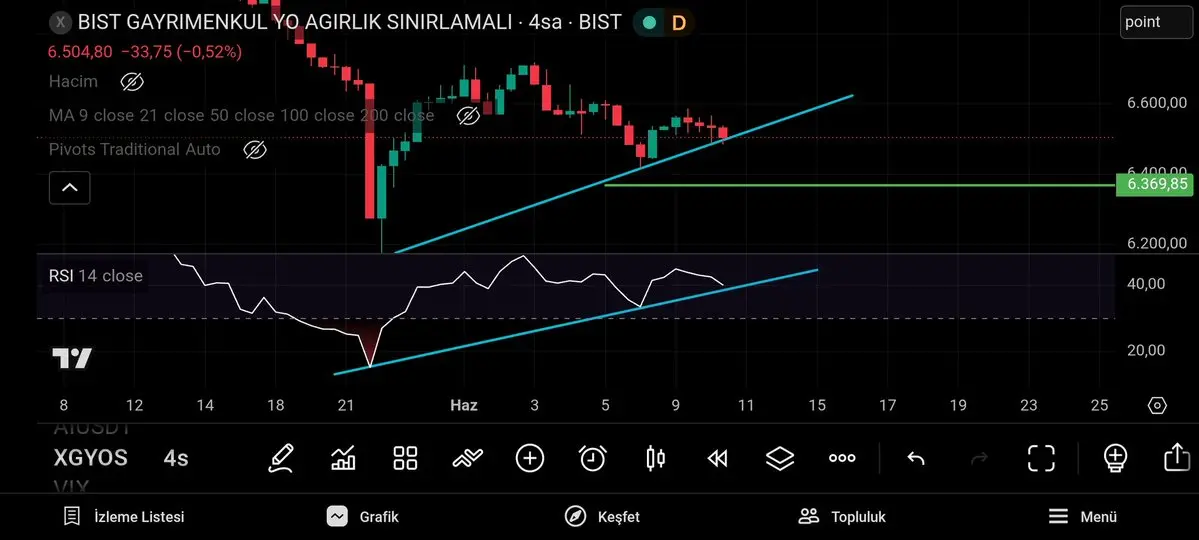
Task: Select the blue trendline on RSI pane
Action: click(577, 322)
